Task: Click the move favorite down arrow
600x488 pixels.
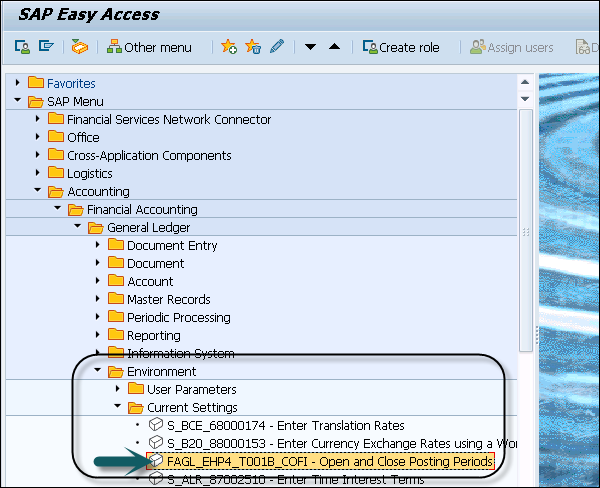Action: pyautogui.click(x=310, y=47)
